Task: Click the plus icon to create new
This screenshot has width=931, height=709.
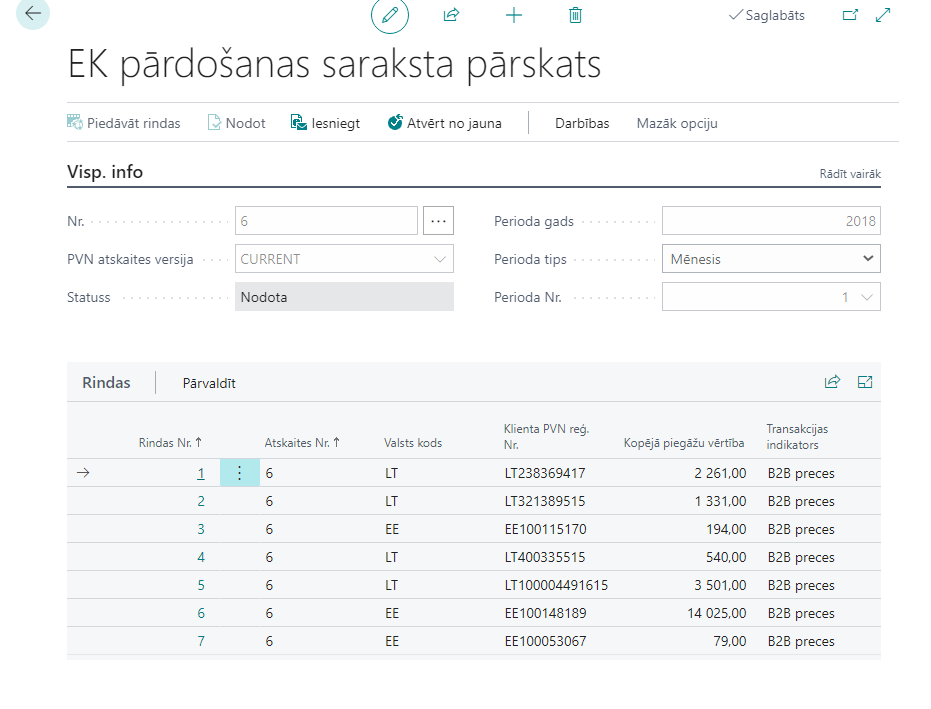Action: pos(514,15)
